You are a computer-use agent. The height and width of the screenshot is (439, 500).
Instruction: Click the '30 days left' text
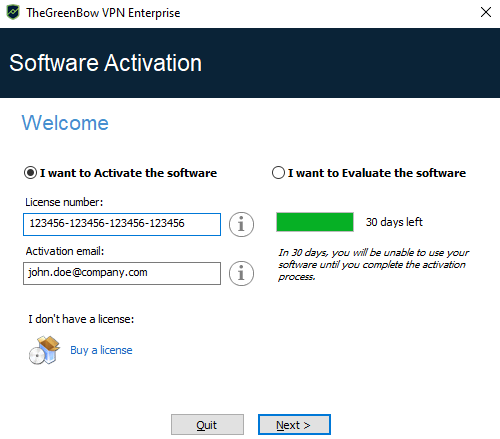point(394,222)
